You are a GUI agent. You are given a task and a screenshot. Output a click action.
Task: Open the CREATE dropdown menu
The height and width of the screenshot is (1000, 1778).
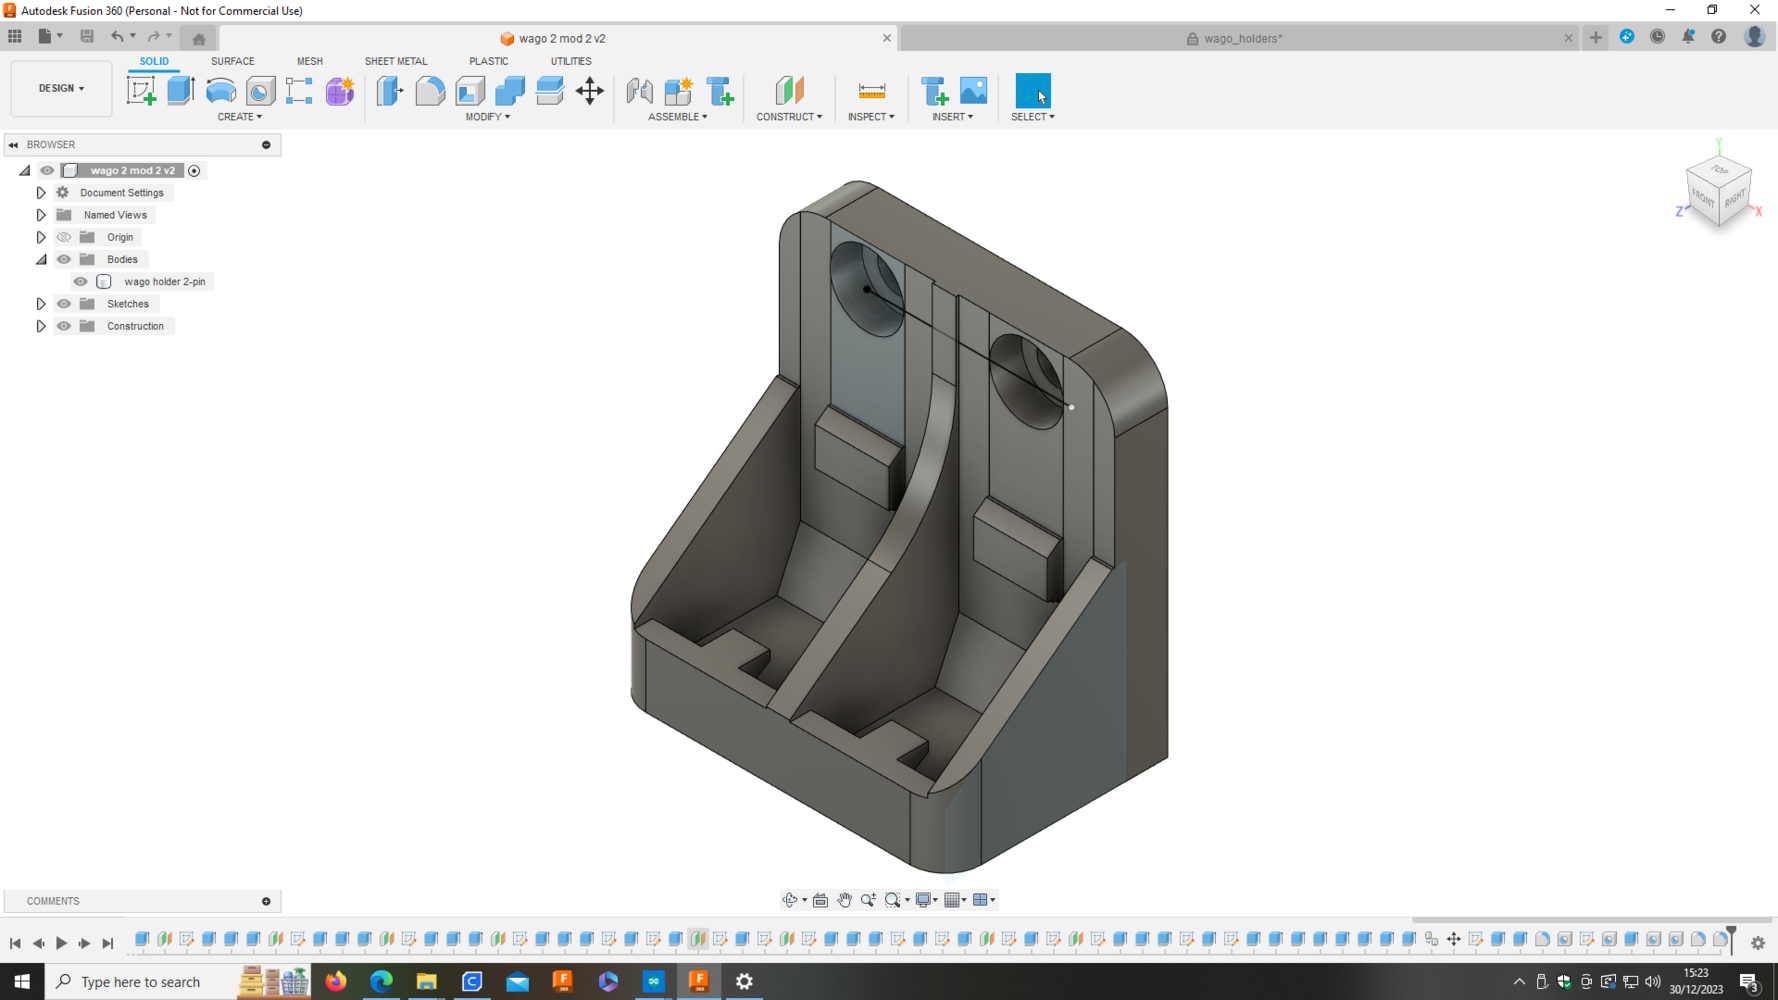coord(240,117)
